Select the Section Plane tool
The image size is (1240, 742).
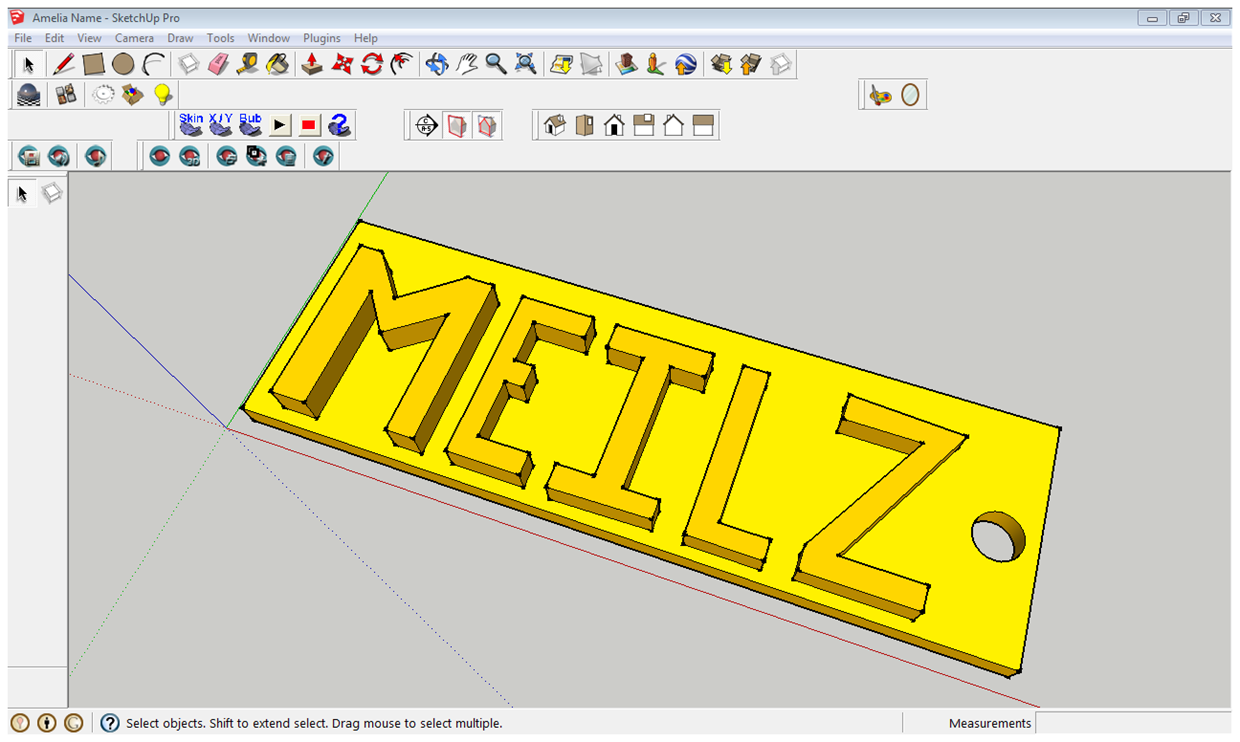pos(427,126)
